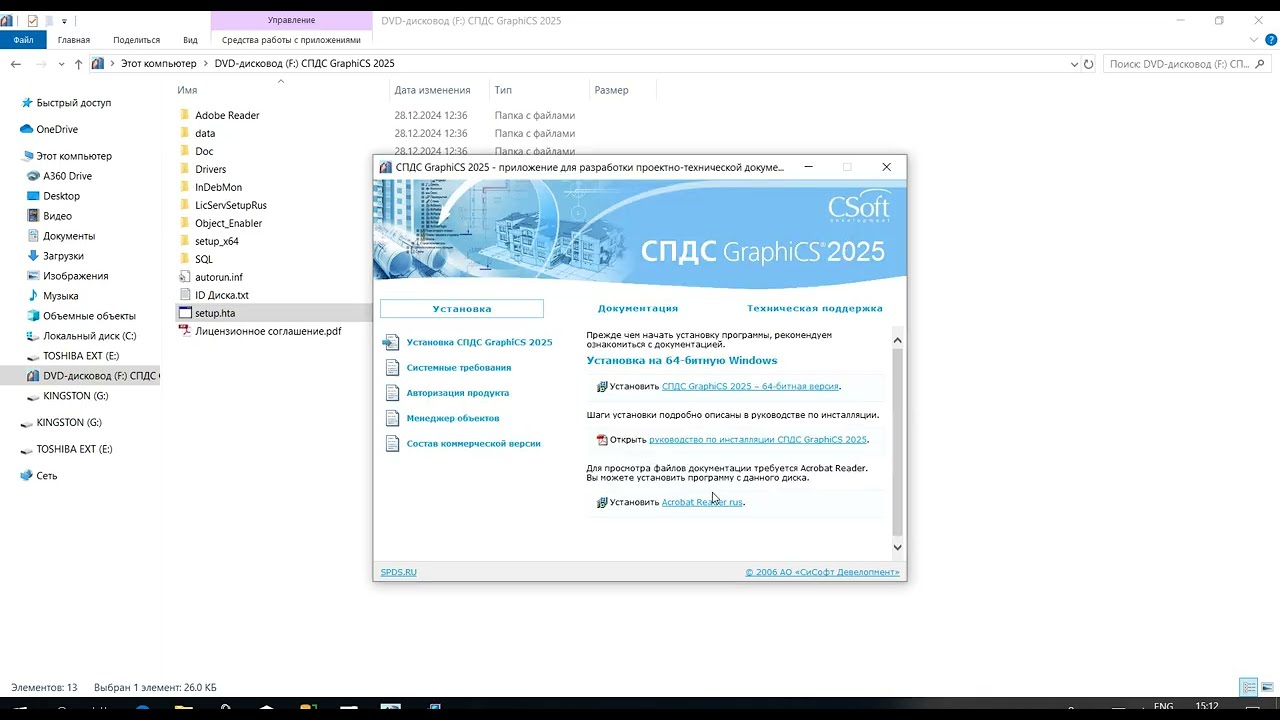The width and height of the screenshot is (1280, 720).
Task: Open the Вид ribbon tab
Action: click(190, 40)
